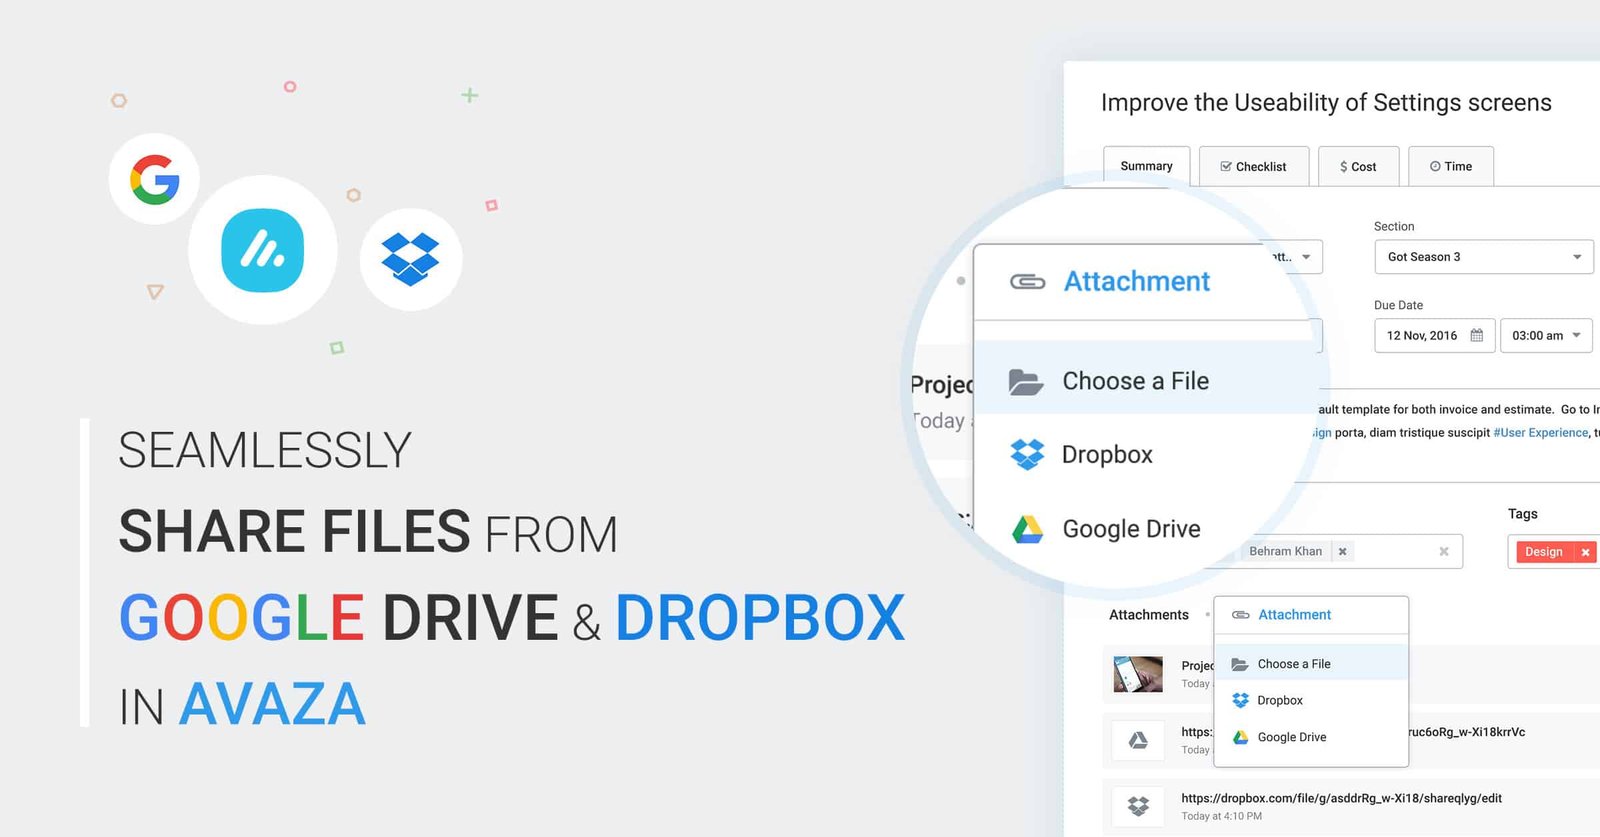Open the project photo attachment thumbnail
Image resolution: width=1600 pixels, height=837 pixels.
[1138, 674]
